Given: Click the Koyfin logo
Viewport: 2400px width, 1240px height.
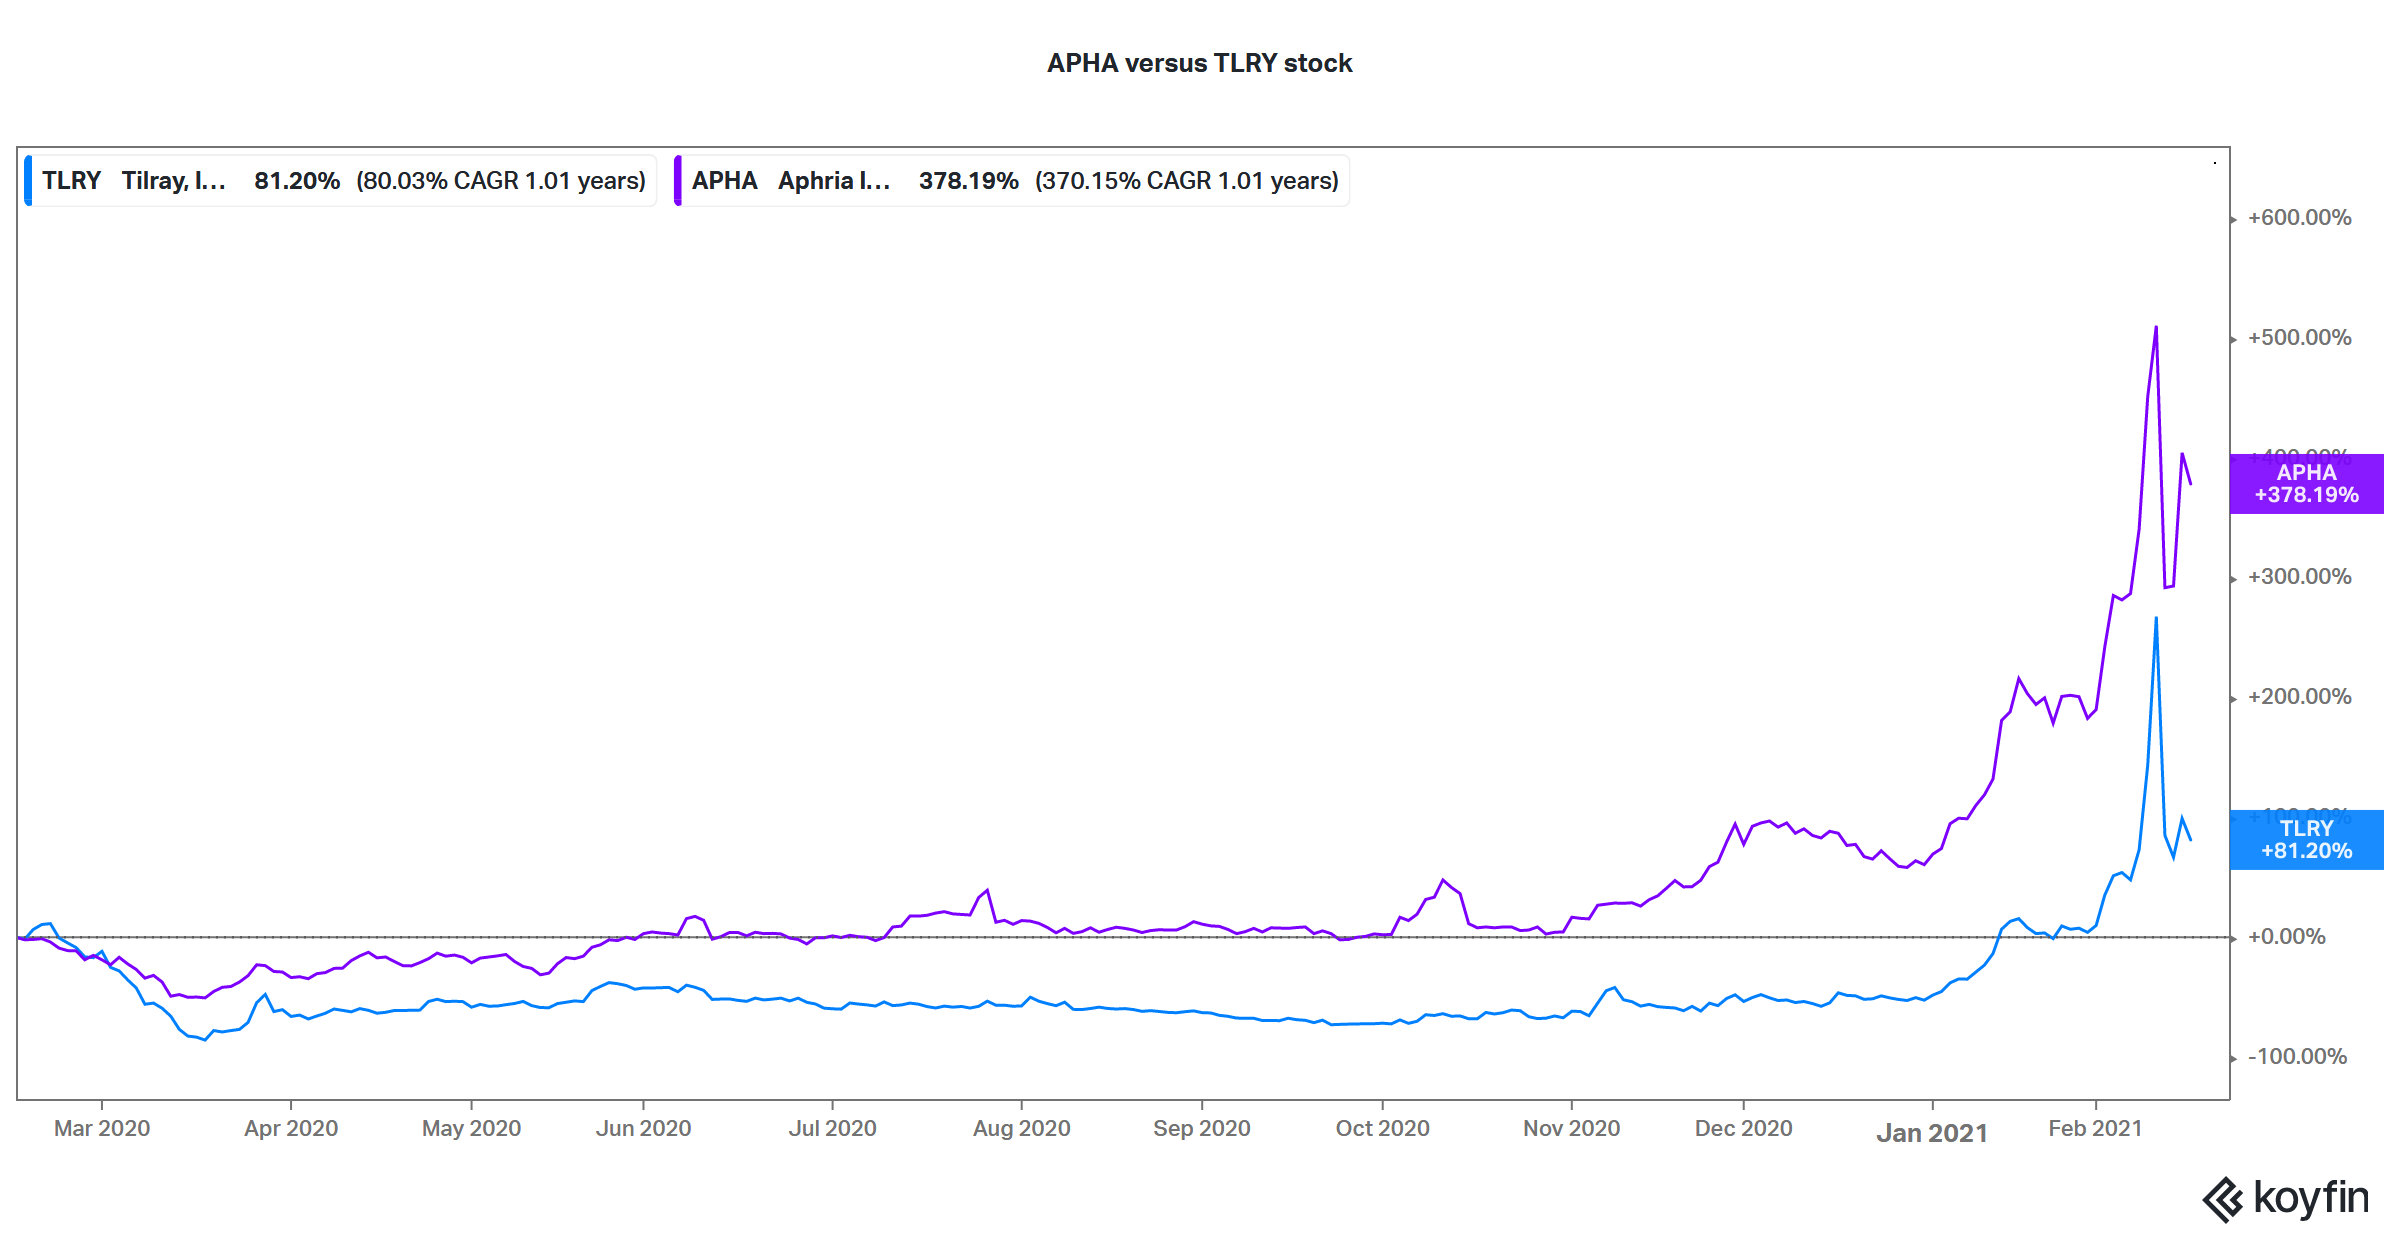Looking at the screenshot, I should tap(2286, 1198).
